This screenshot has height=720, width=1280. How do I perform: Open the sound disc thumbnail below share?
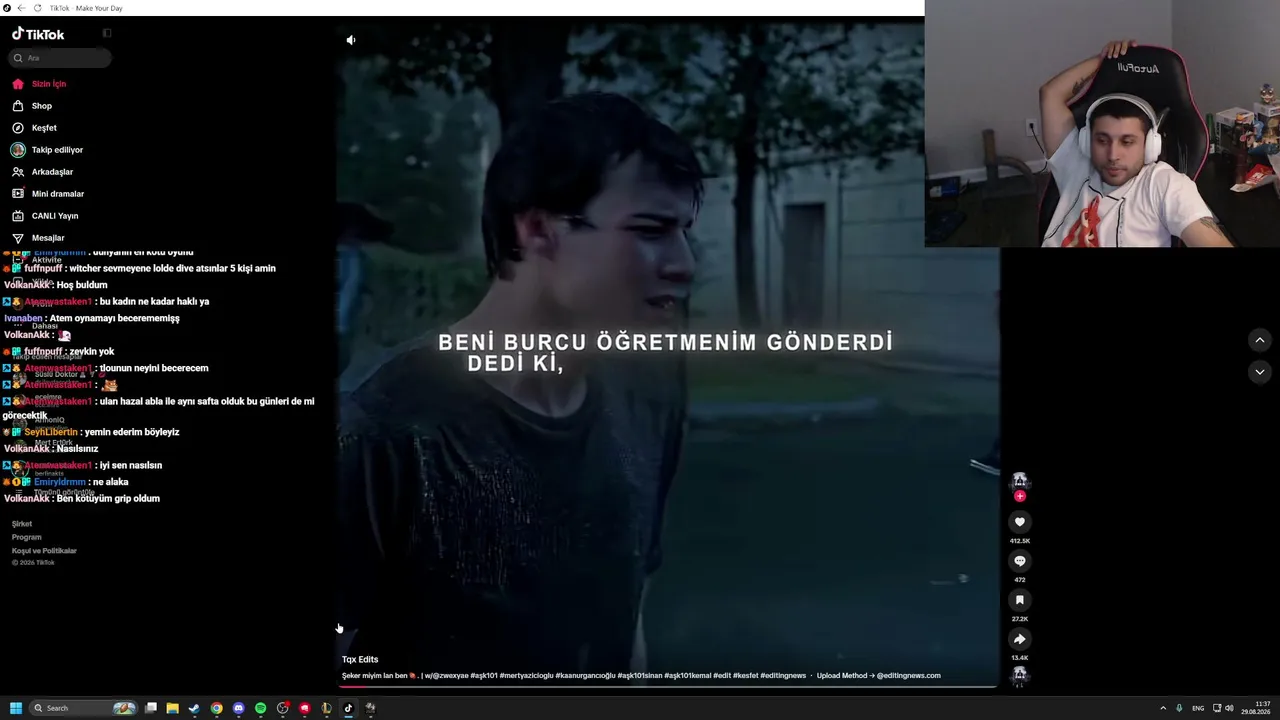pos(1019,675)
